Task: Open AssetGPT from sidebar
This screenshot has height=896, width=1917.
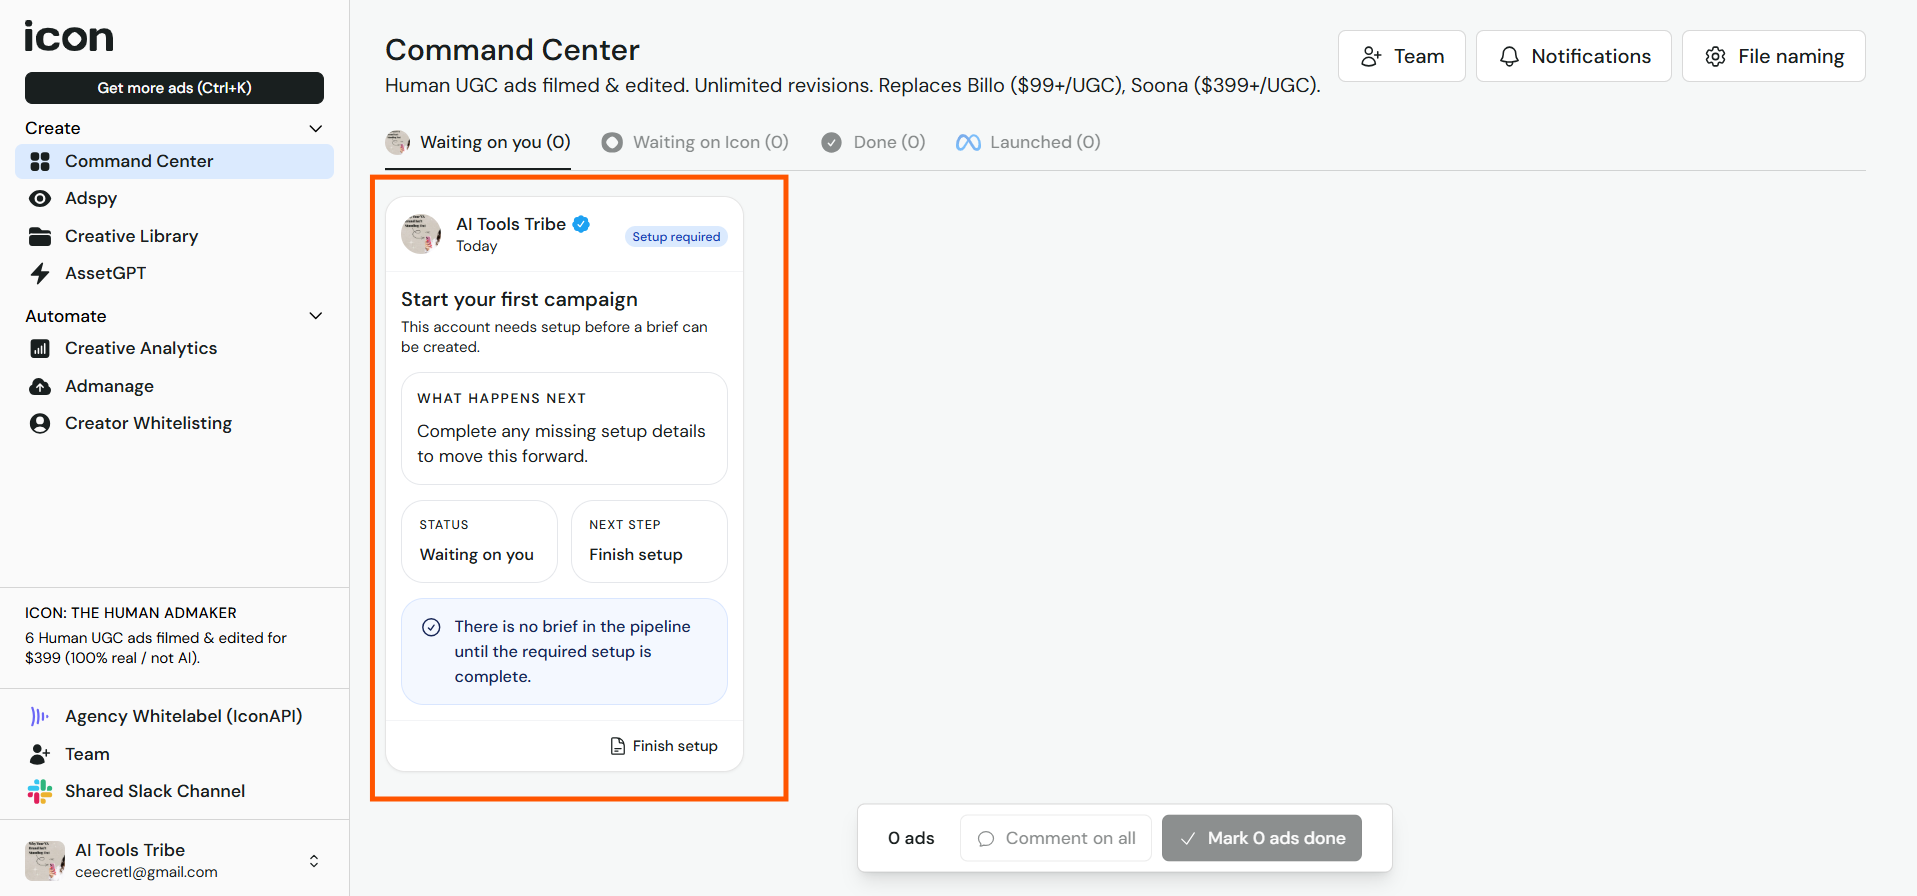Action: pyautogui.click(x=105, y=273)
